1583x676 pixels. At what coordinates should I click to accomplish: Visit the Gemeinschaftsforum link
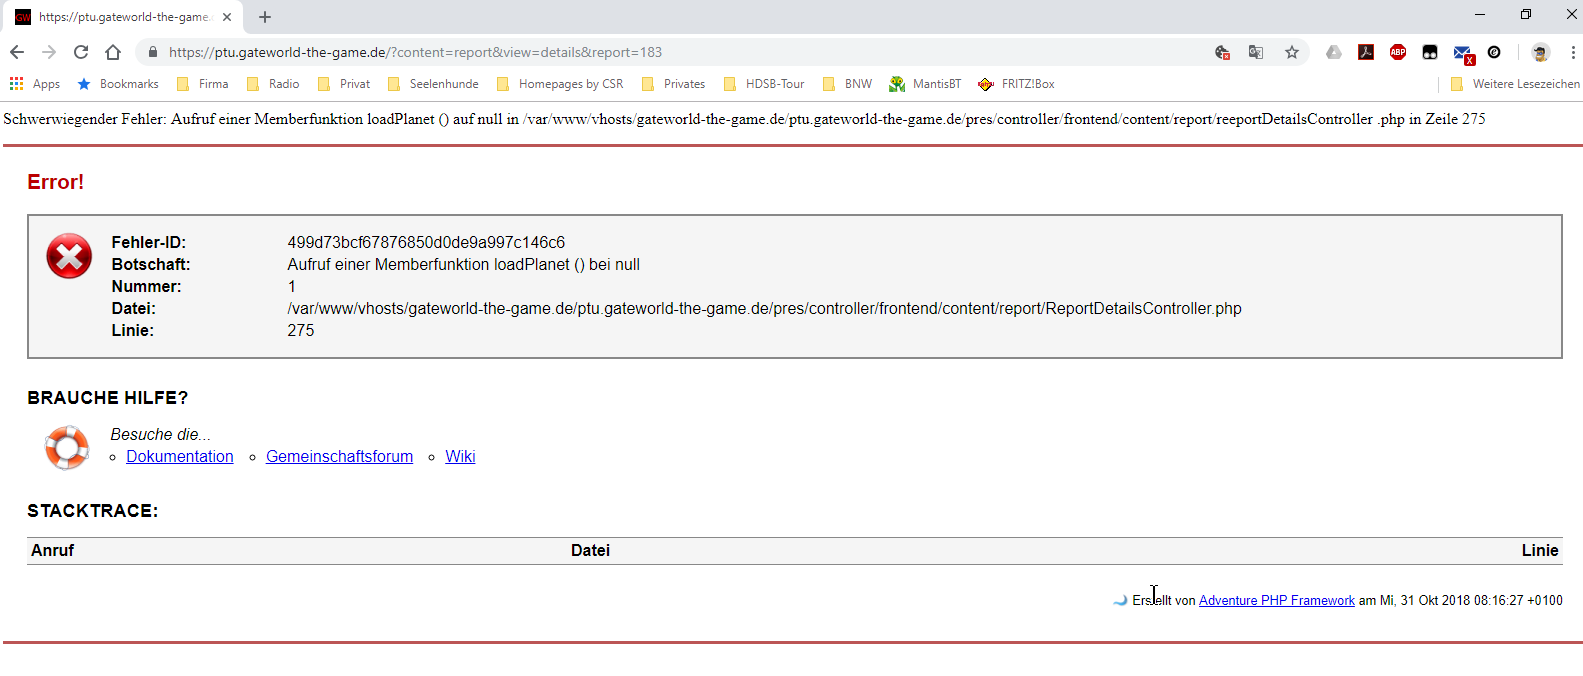click(339, 456)
